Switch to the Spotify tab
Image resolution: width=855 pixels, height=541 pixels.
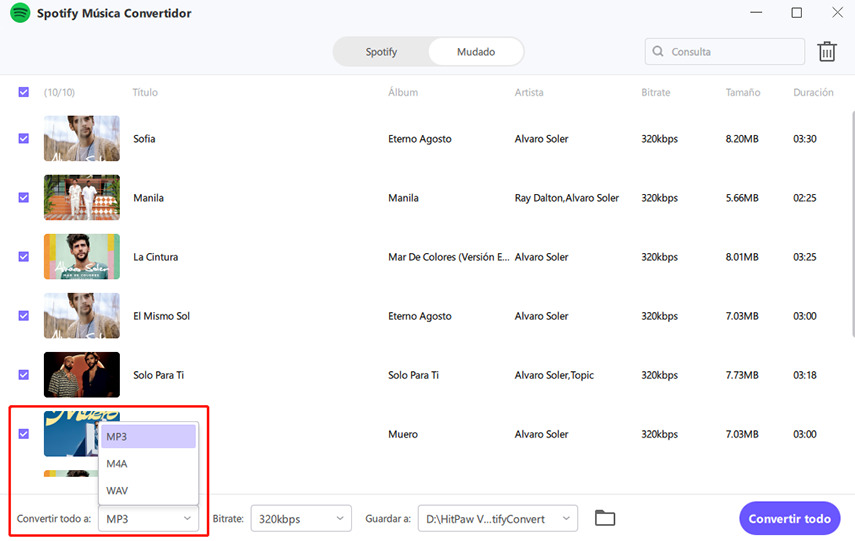tap(381, 52)
